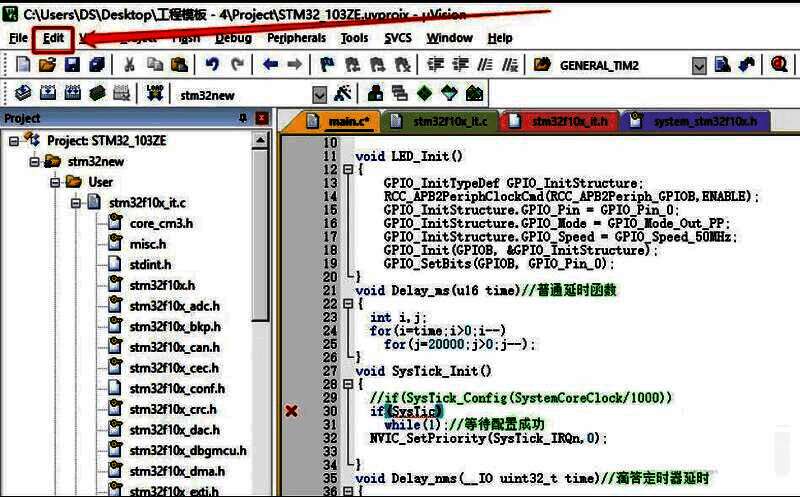
Task: Click the Insert Bookmark flag icon
Action: pyautogui.click(x=327, y=64)
